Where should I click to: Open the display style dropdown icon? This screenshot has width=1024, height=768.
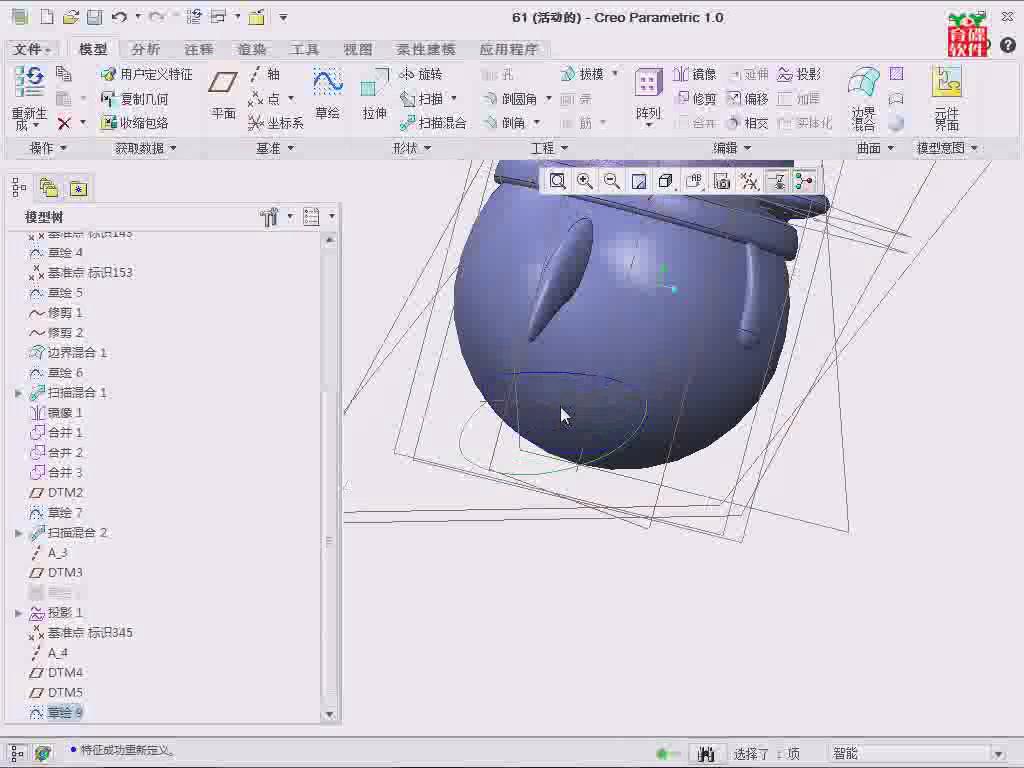665,181
